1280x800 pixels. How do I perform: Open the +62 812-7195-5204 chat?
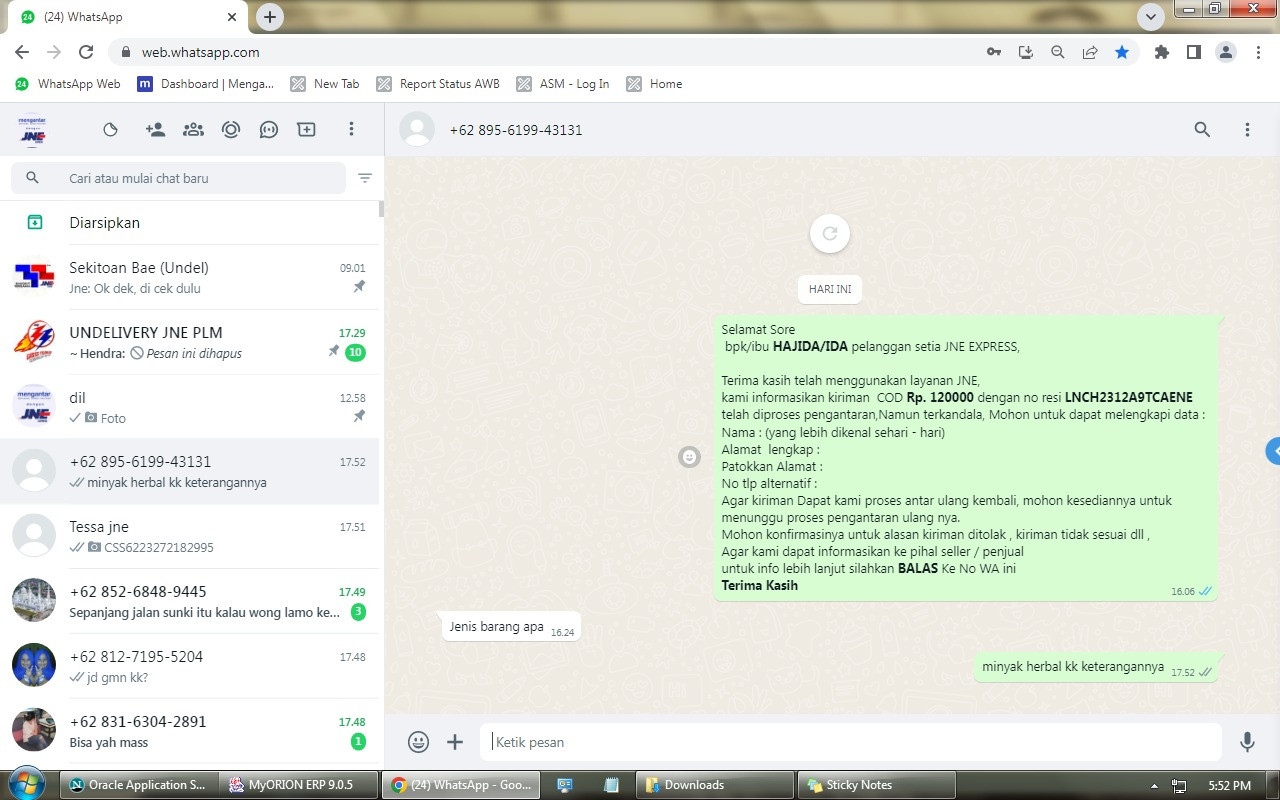(x=190, y=666)
